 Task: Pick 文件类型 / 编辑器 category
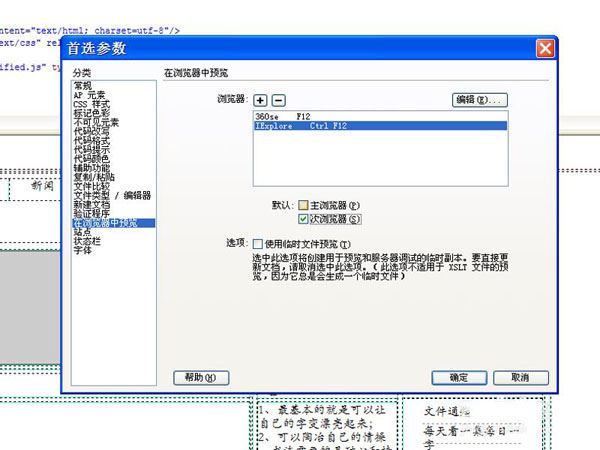[x=112, y=196]
